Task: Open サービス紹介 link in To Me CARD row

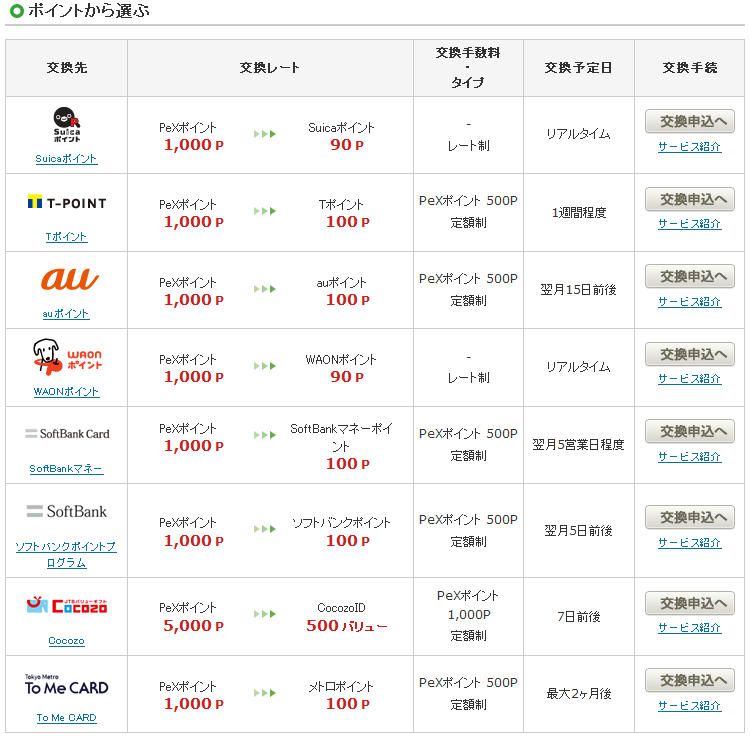Action: [x=689, y=706]
